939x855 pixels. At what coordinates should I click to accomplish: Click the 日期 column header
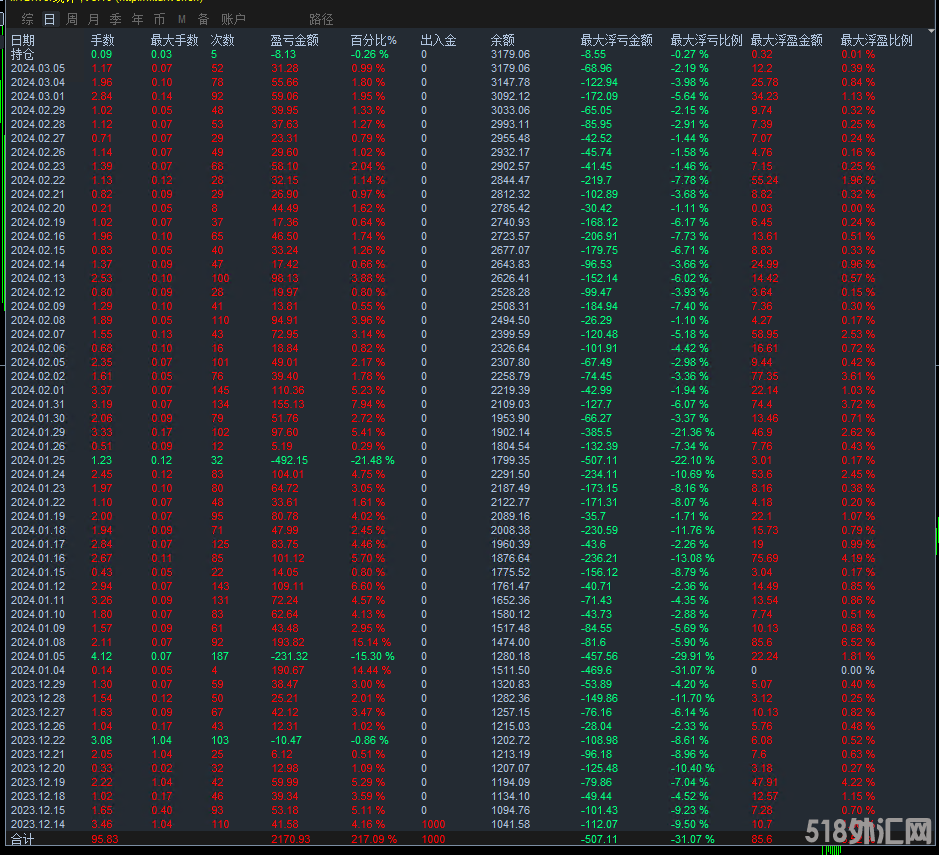[23, 40]
